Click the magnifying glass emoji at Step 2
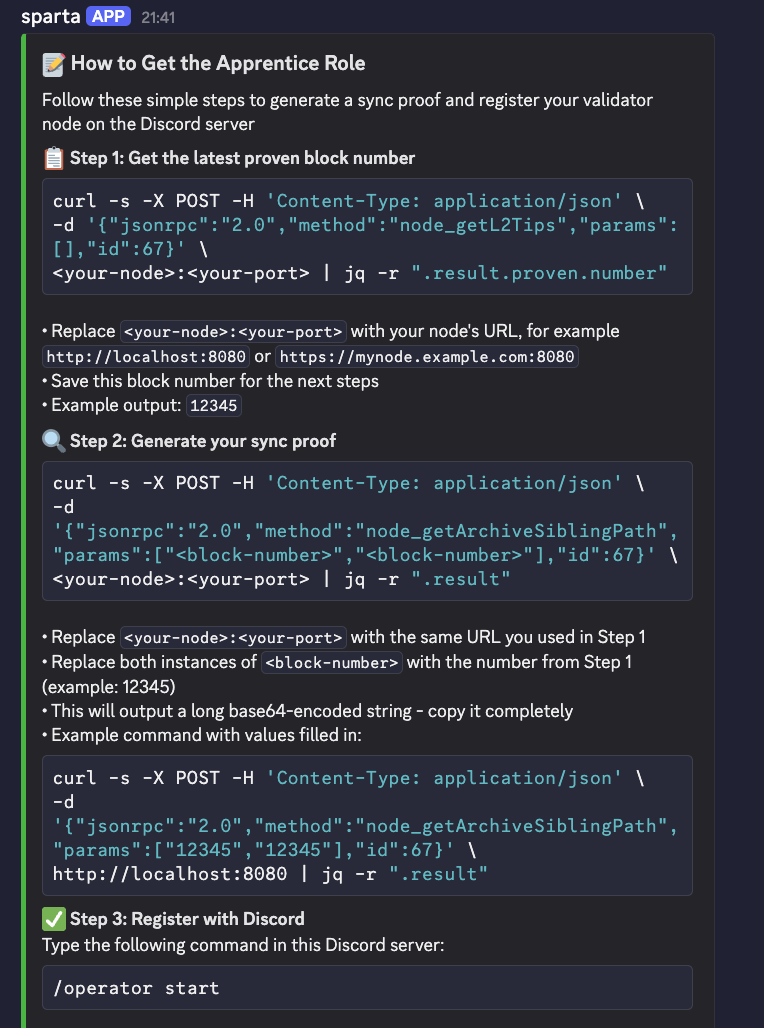The height and width of the screenshot is (1028, 764). click(x=54, y=441)
